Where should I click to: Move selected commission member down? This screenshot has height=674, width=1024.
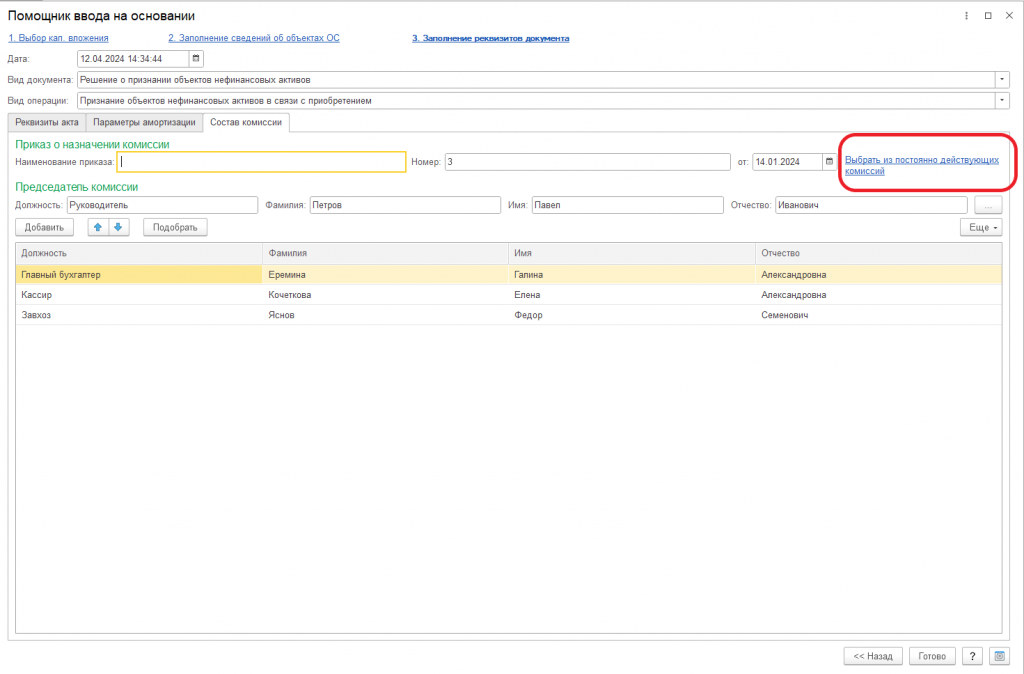click(118, 227)
